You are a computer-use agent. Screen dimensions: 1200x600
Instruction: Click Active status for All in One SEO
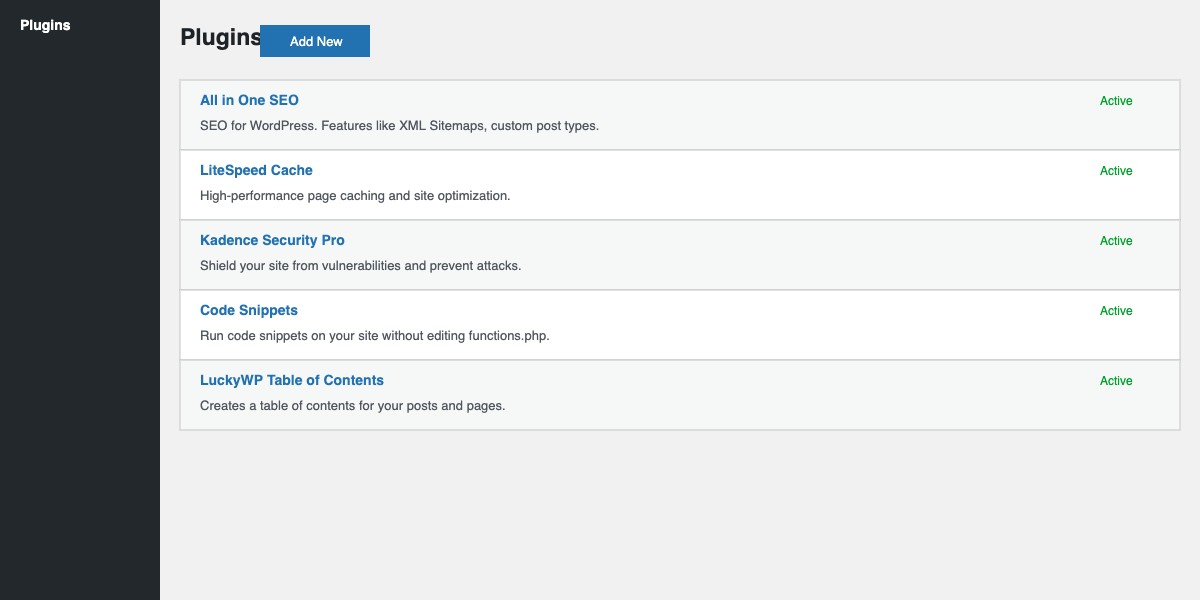coord(1116,101)
